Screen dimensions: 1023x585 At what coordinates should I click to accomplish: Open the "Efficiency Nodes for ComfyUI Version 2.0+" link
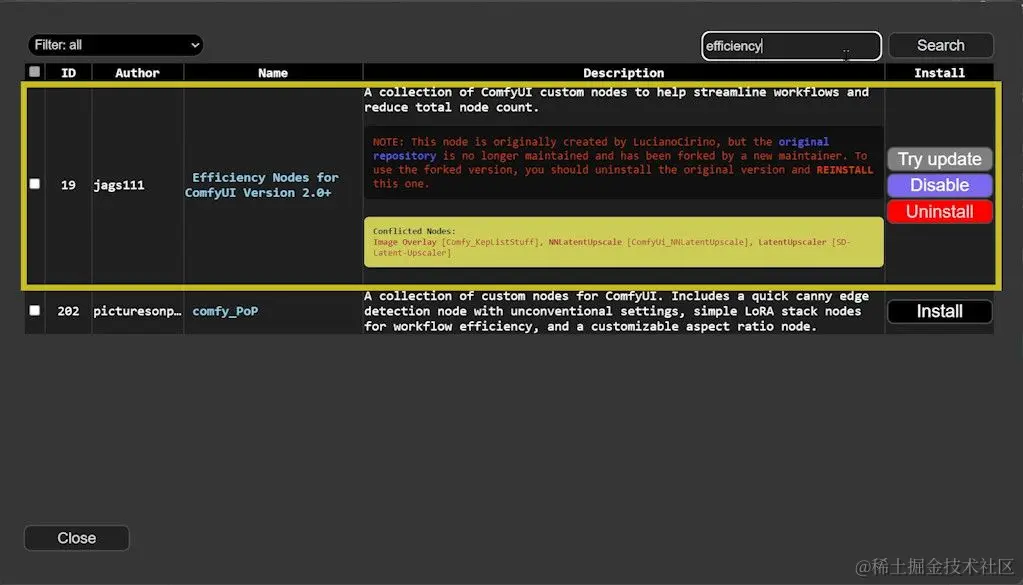click(262, 185)
